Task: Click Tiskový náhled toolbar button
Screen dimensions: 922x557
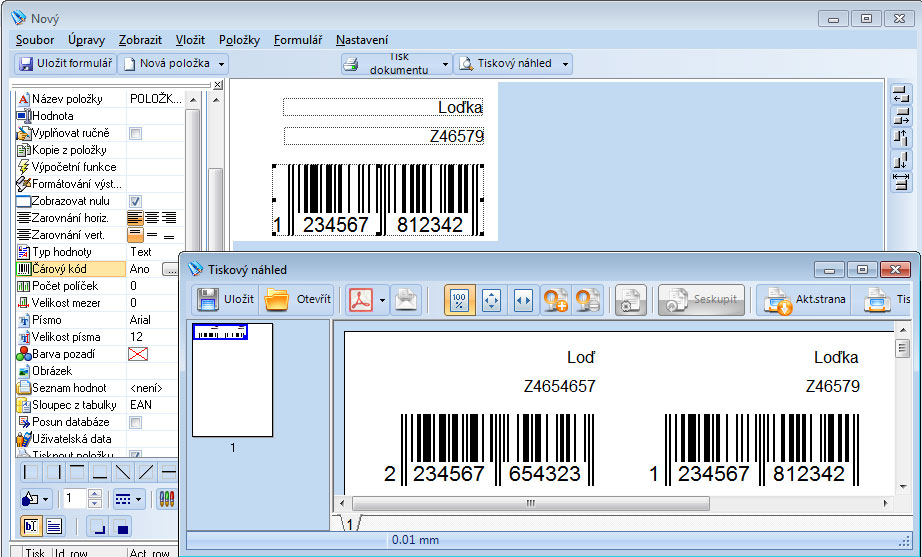Action: pyautogui.click(x=506, y=64)
